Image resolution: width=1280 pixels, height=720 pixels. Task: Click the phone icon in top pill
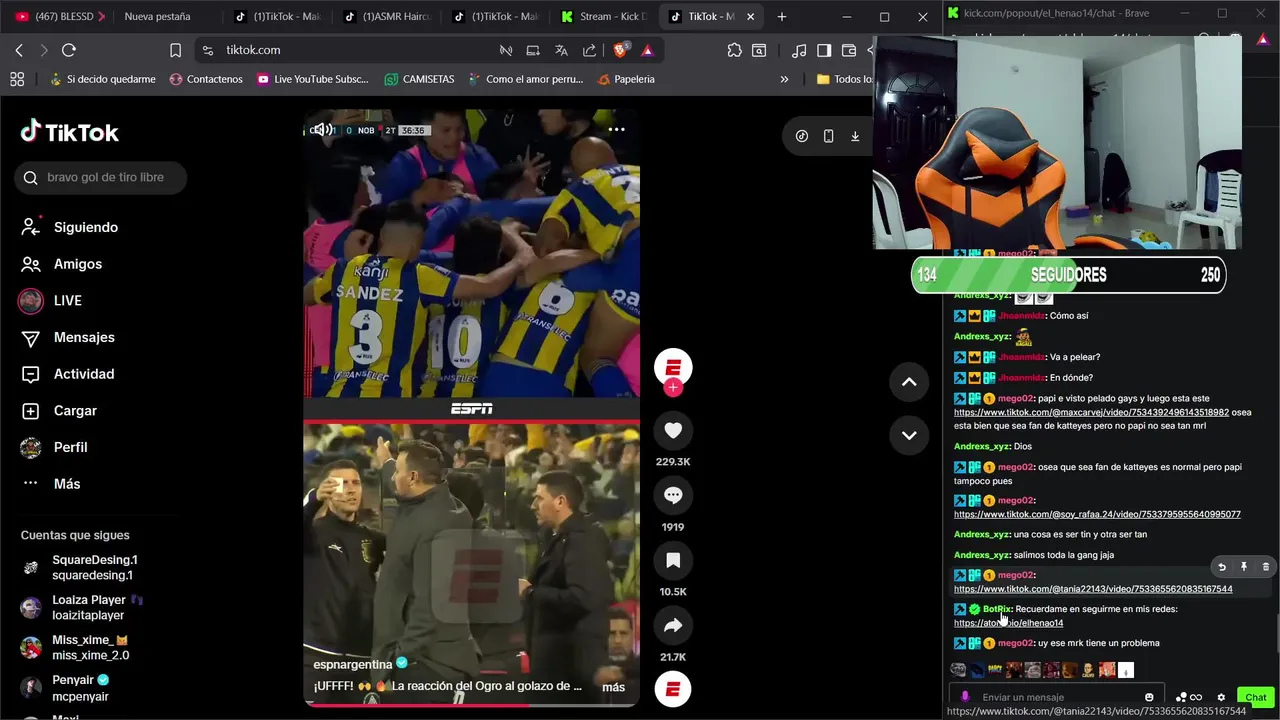[x=828, y=136]
